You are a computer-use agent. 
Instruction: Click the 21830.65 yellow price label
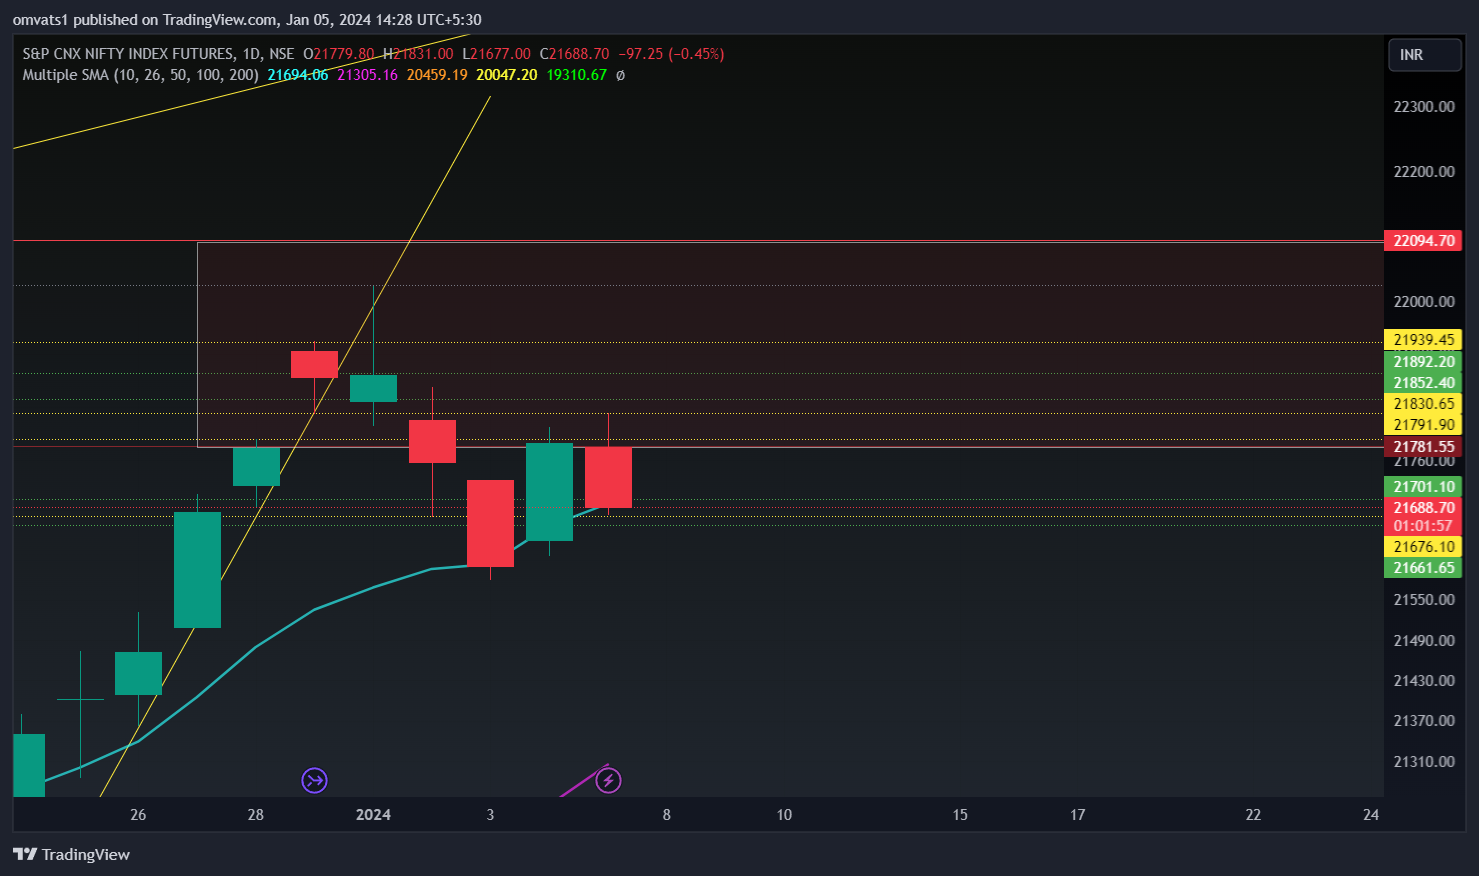coord(1423,404)
